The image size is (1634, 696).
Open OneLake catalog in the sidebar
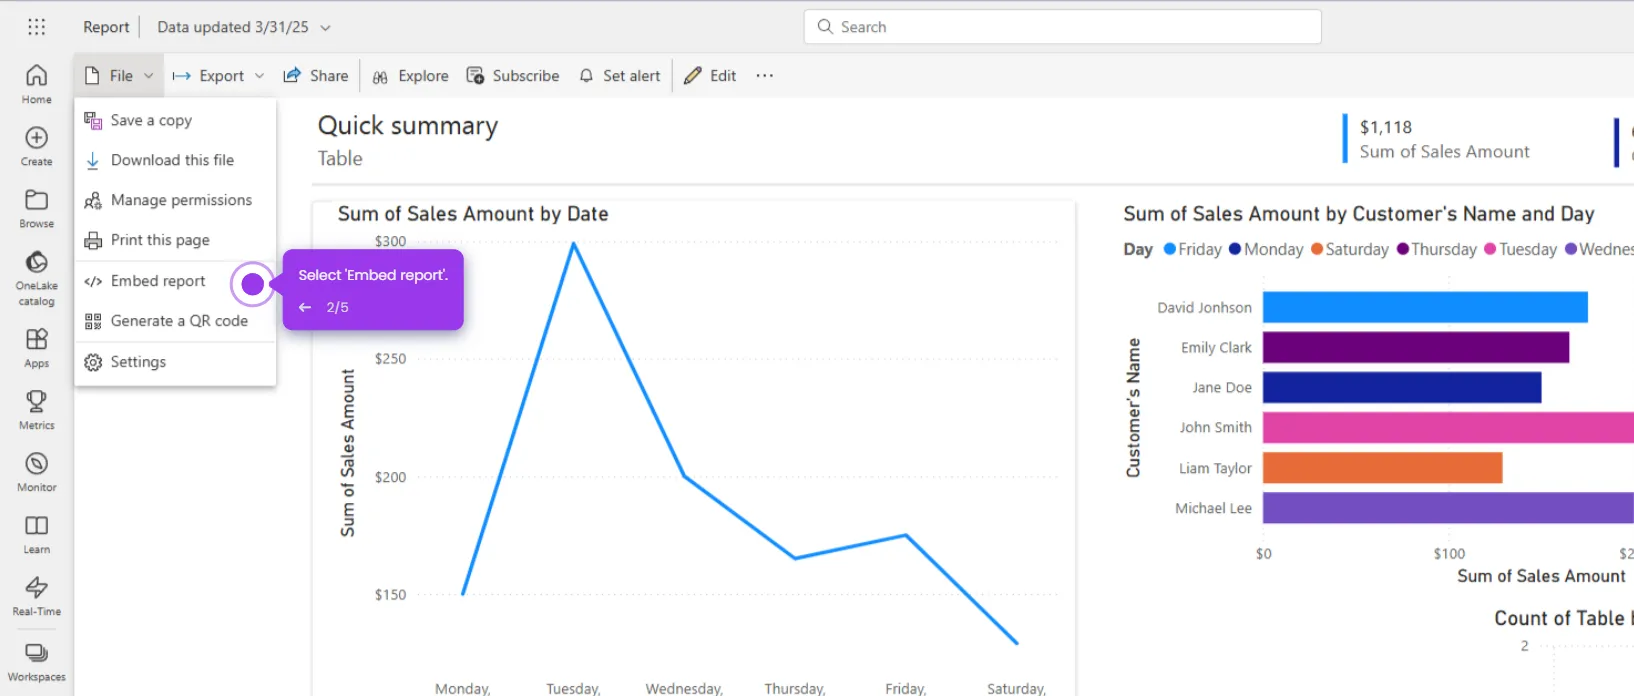[37, 278]
